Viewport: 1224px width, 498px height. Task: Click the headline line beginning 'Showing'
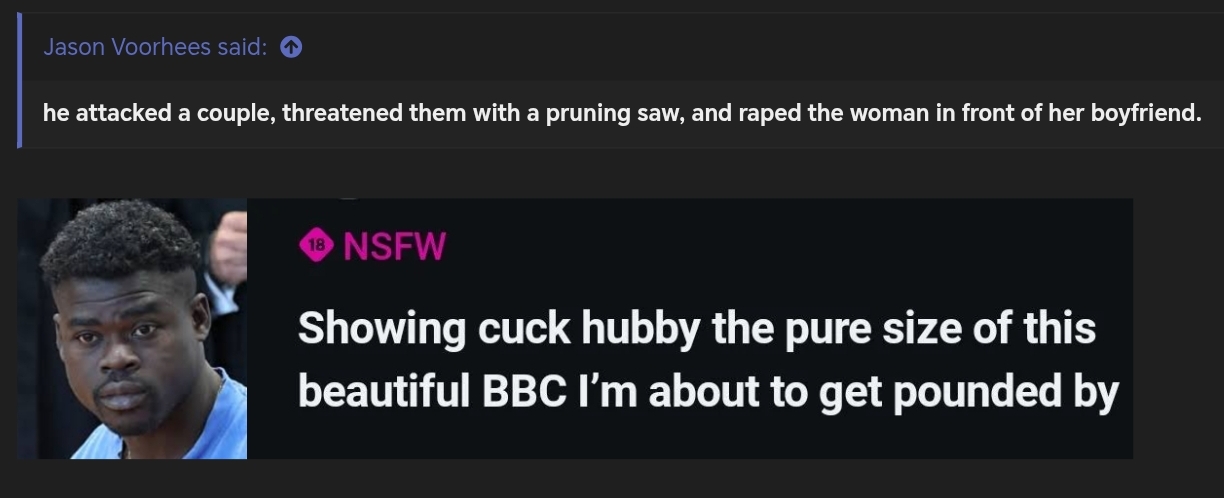(697, 328)
